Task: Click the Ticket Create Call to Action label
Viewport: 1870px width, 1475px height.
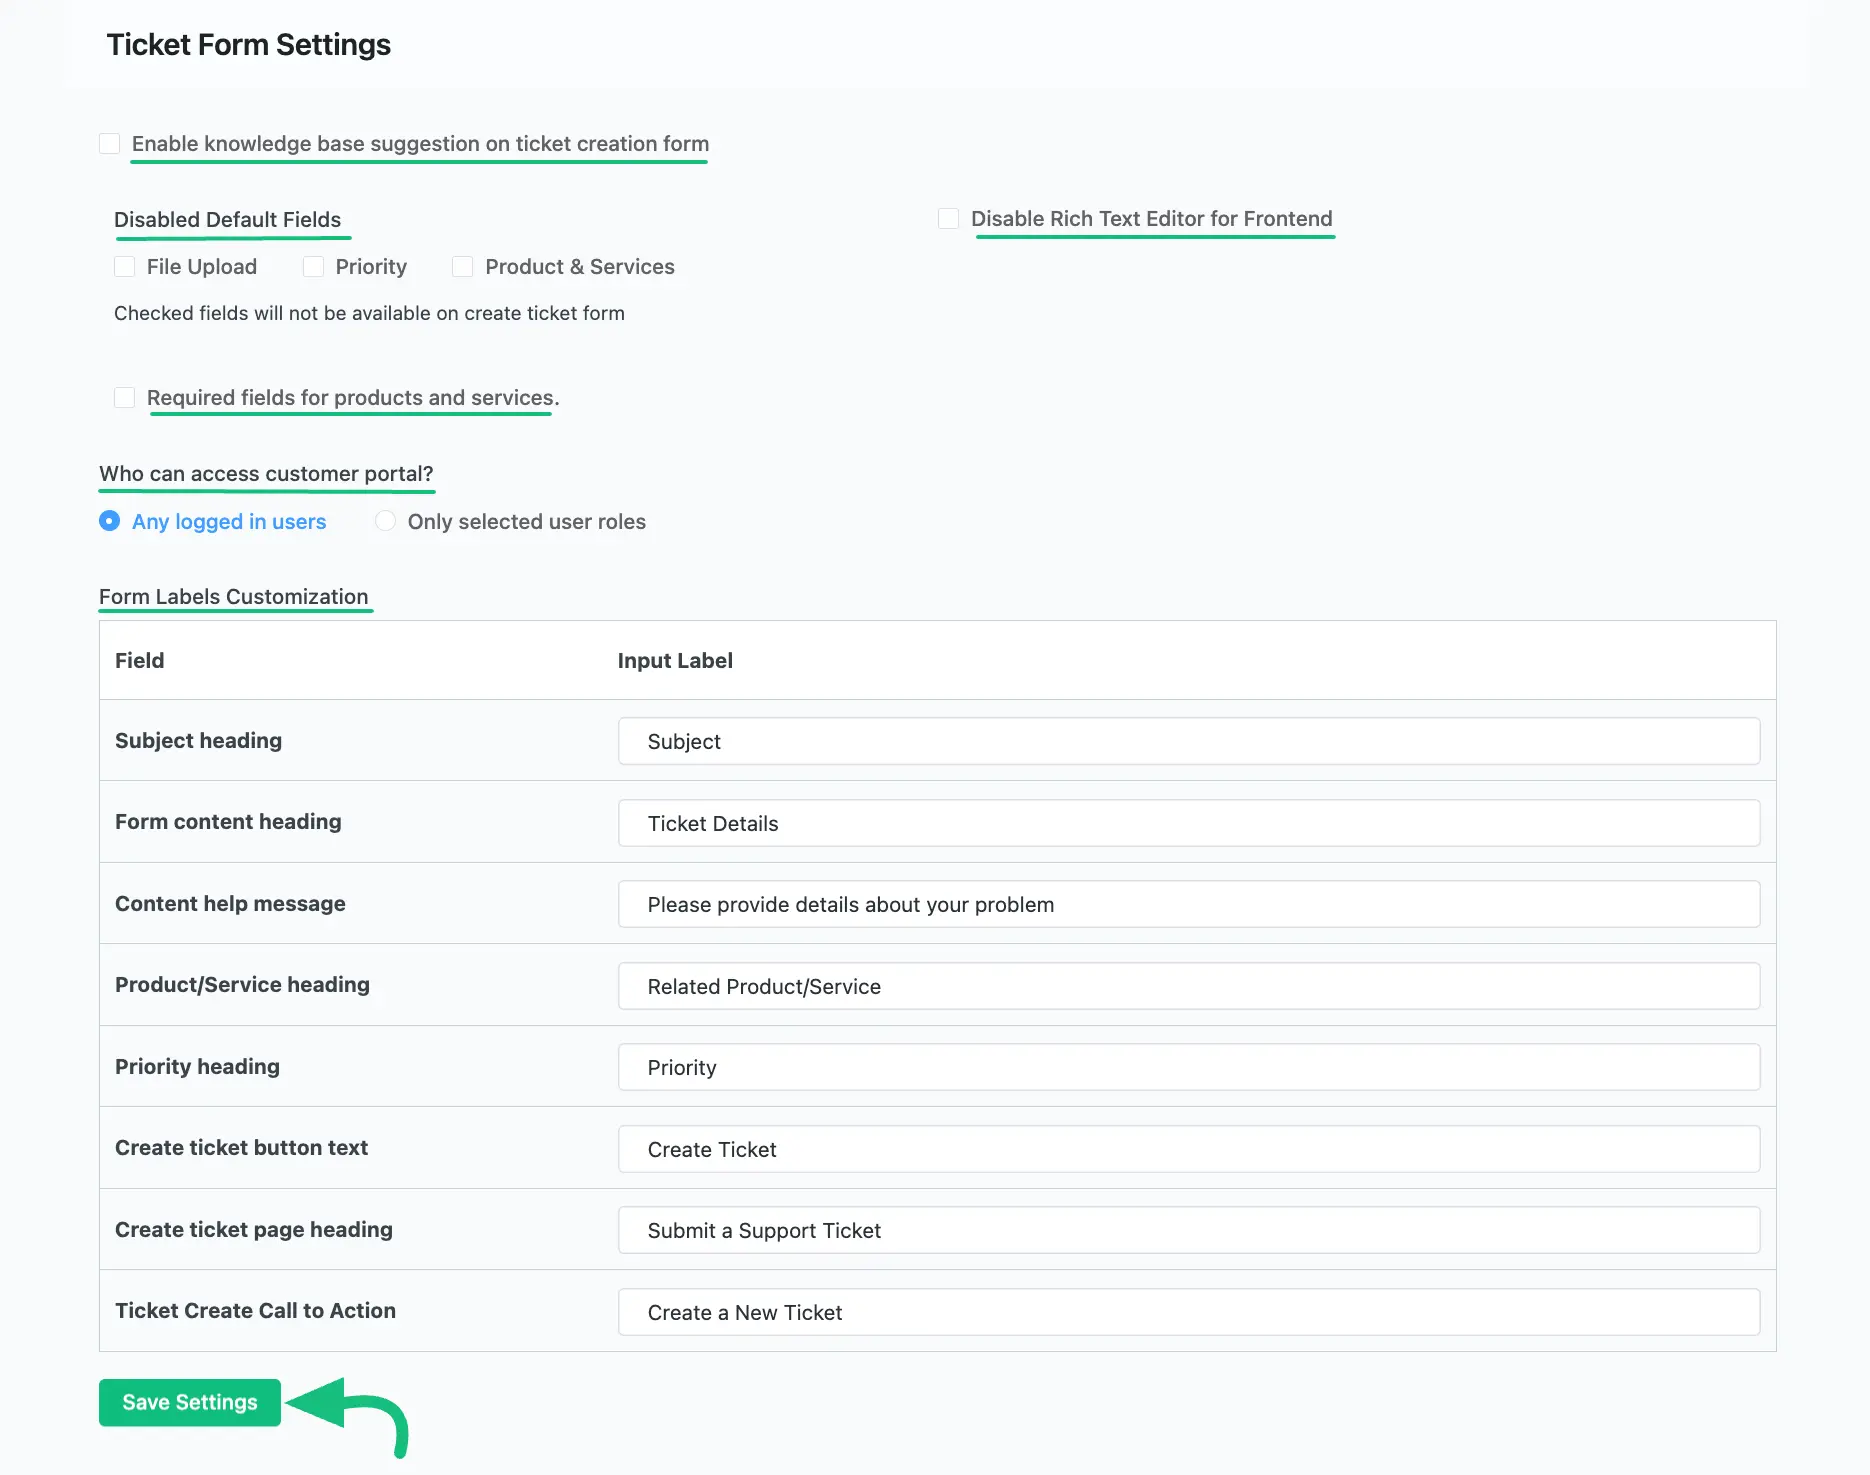Action: pyautogui.click(x=256, y=1311)
